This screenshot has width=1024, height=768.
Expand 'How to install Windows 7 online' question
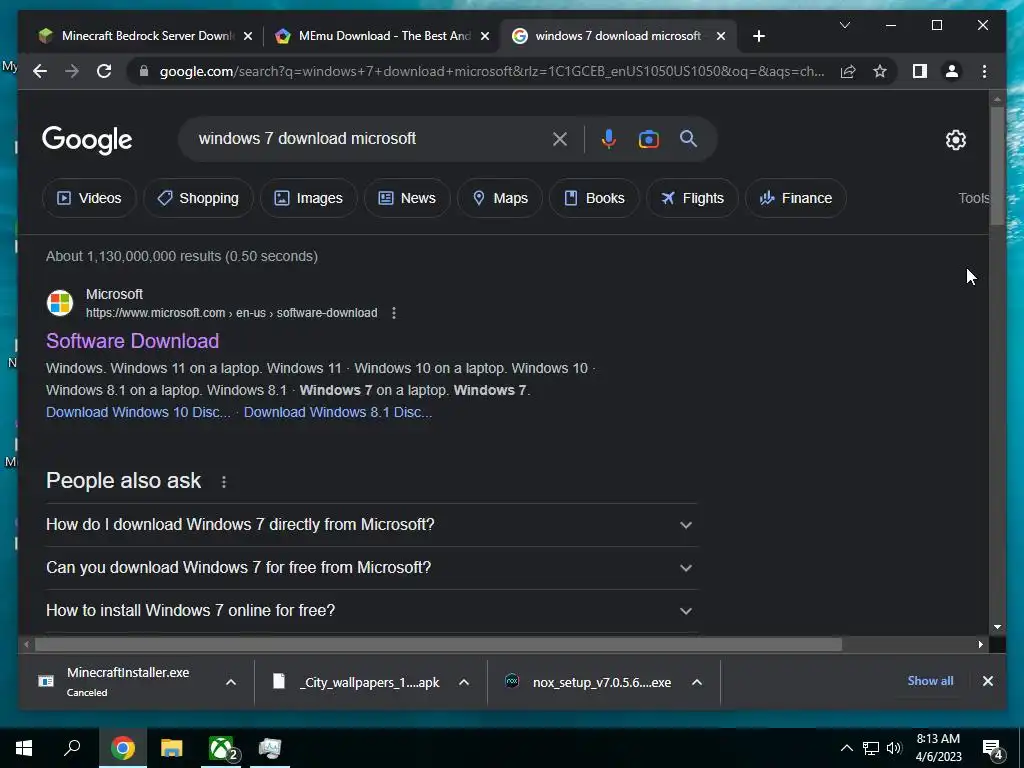pos(371,611)
